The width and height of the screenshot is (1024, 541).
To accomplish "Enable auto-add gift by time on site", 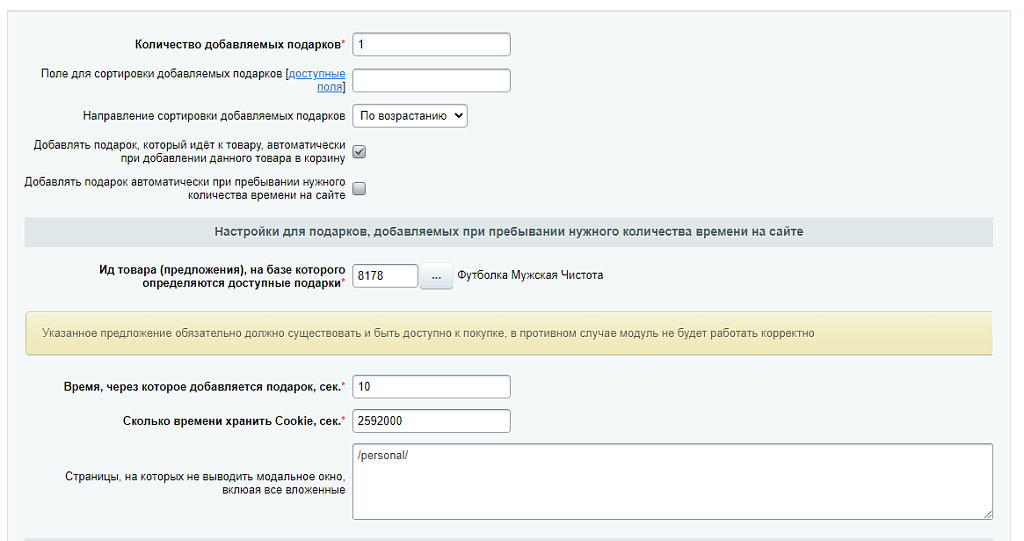I will coord(359,188).
